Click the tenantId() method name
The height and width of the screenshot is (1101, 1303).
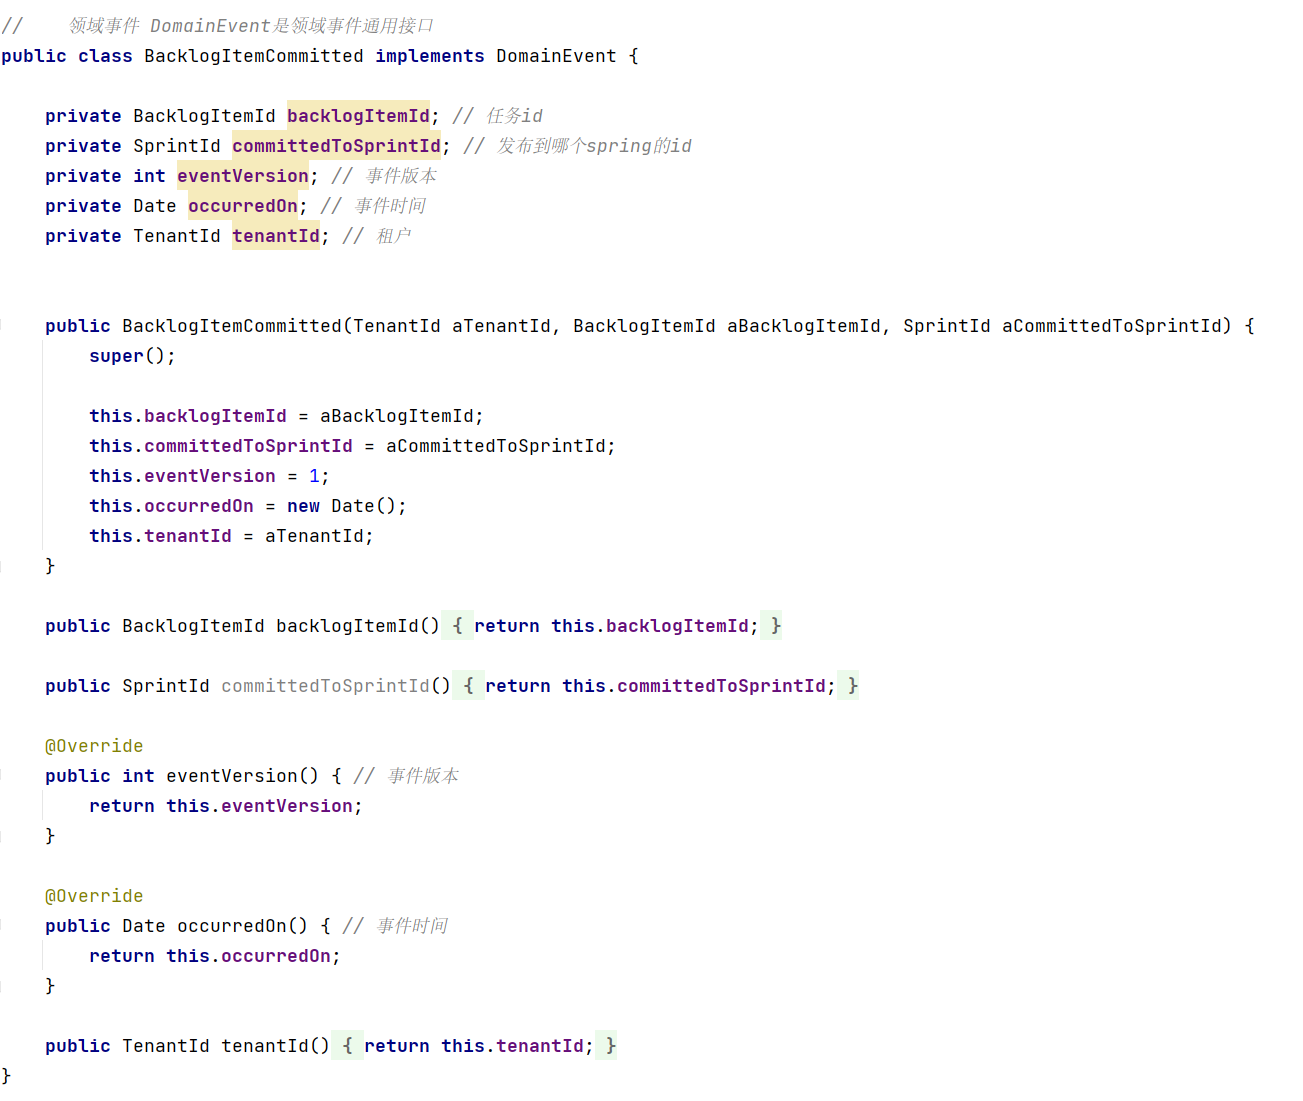pyautogui.click(x=265, y=1046)
